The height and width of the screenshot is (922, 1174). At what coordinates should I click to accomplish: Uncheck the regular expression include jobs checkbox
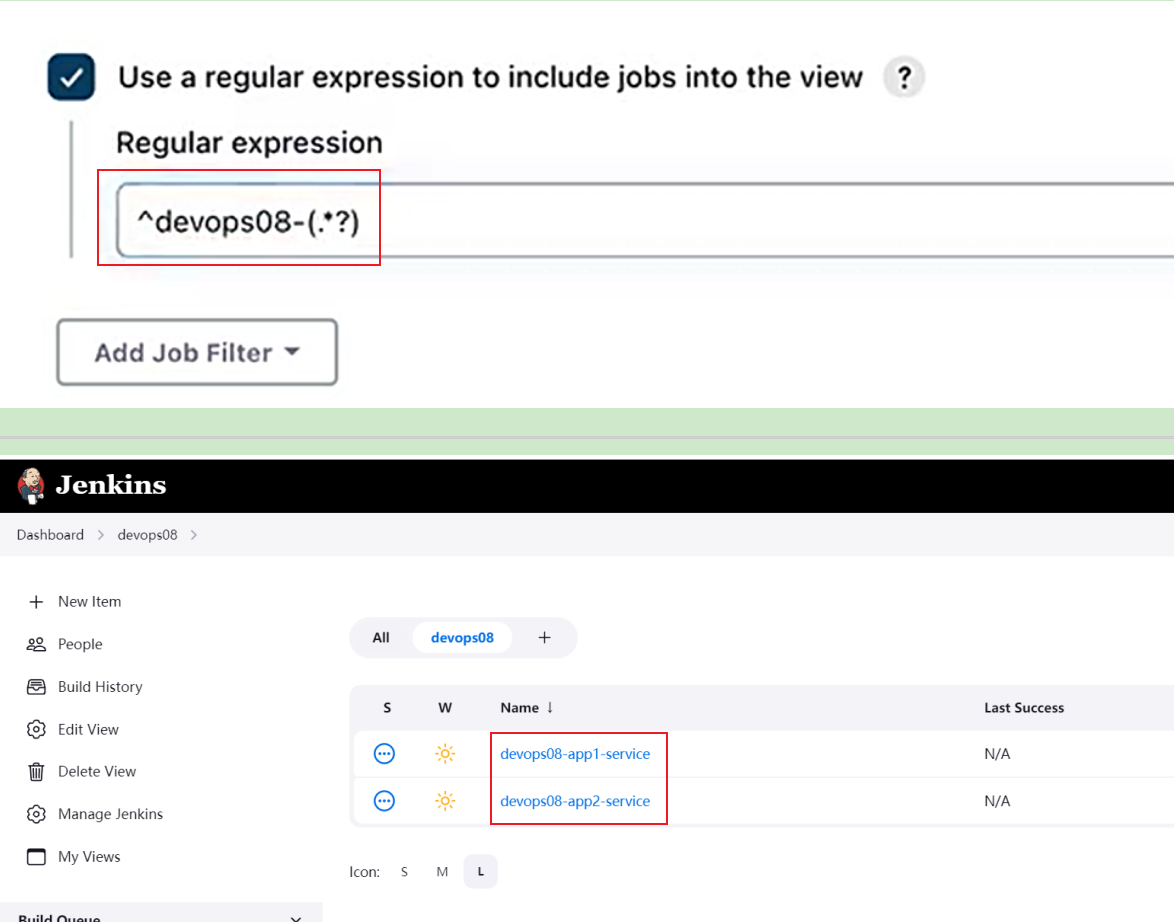coord(71,77)
